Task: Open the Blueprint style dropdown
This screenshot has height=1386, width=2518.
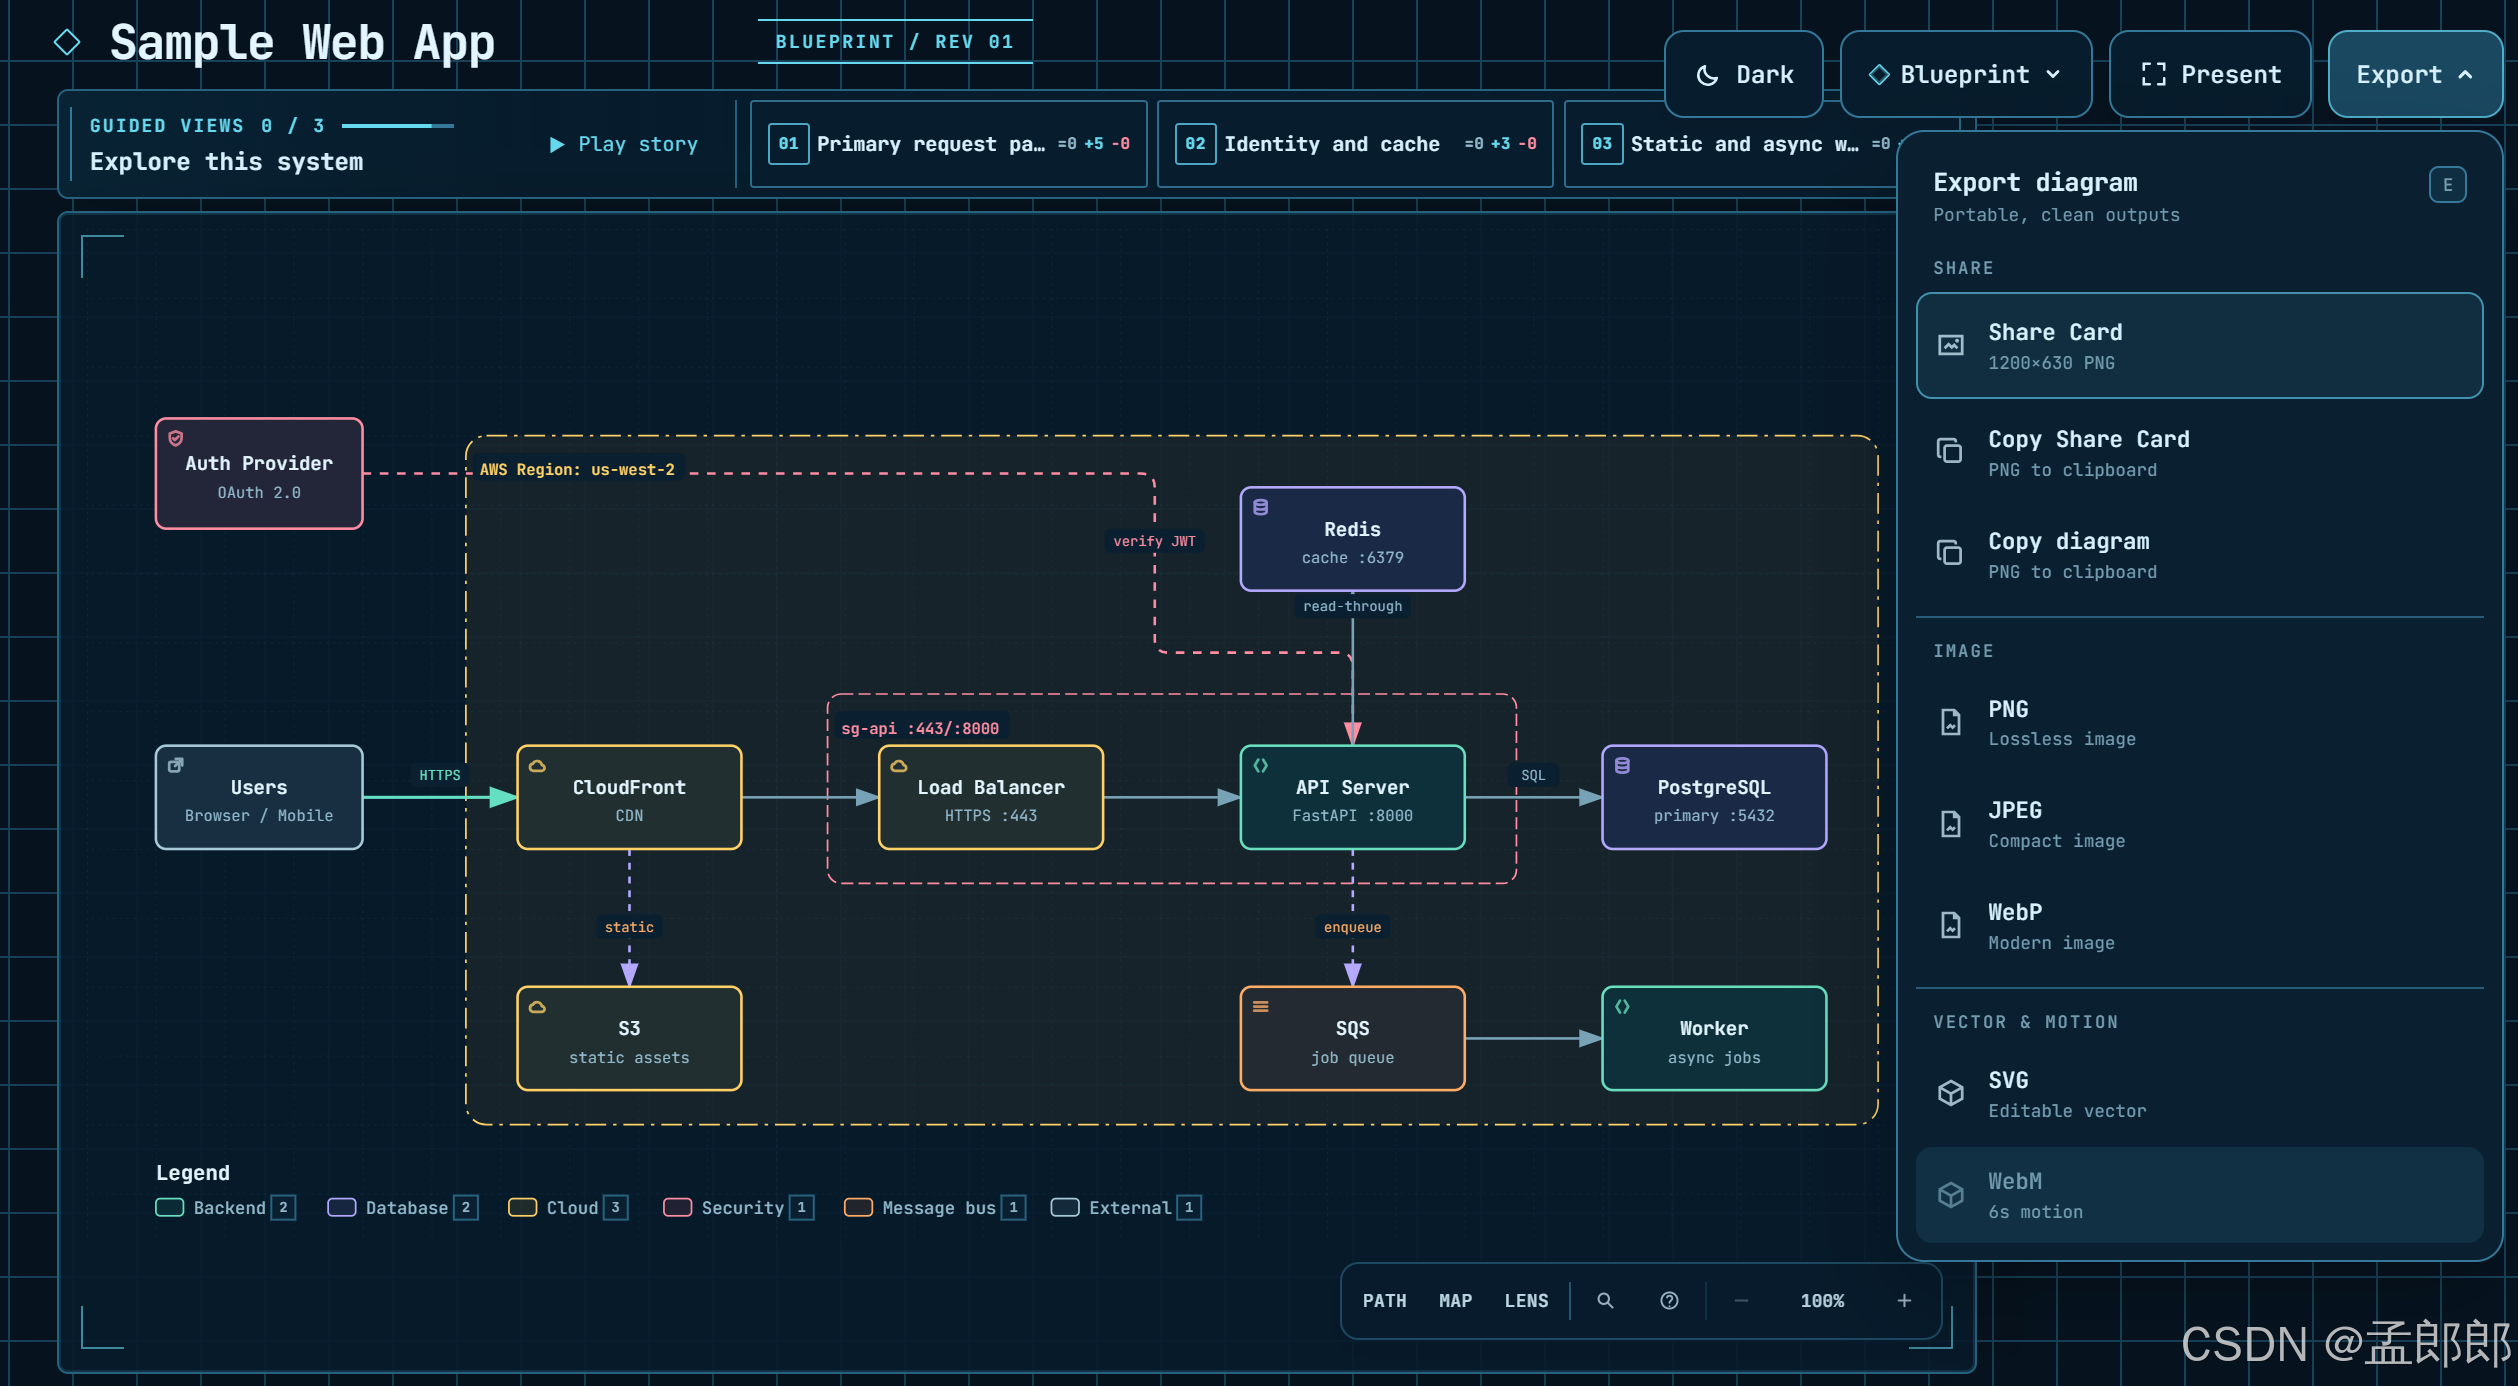Action: 1965,74
